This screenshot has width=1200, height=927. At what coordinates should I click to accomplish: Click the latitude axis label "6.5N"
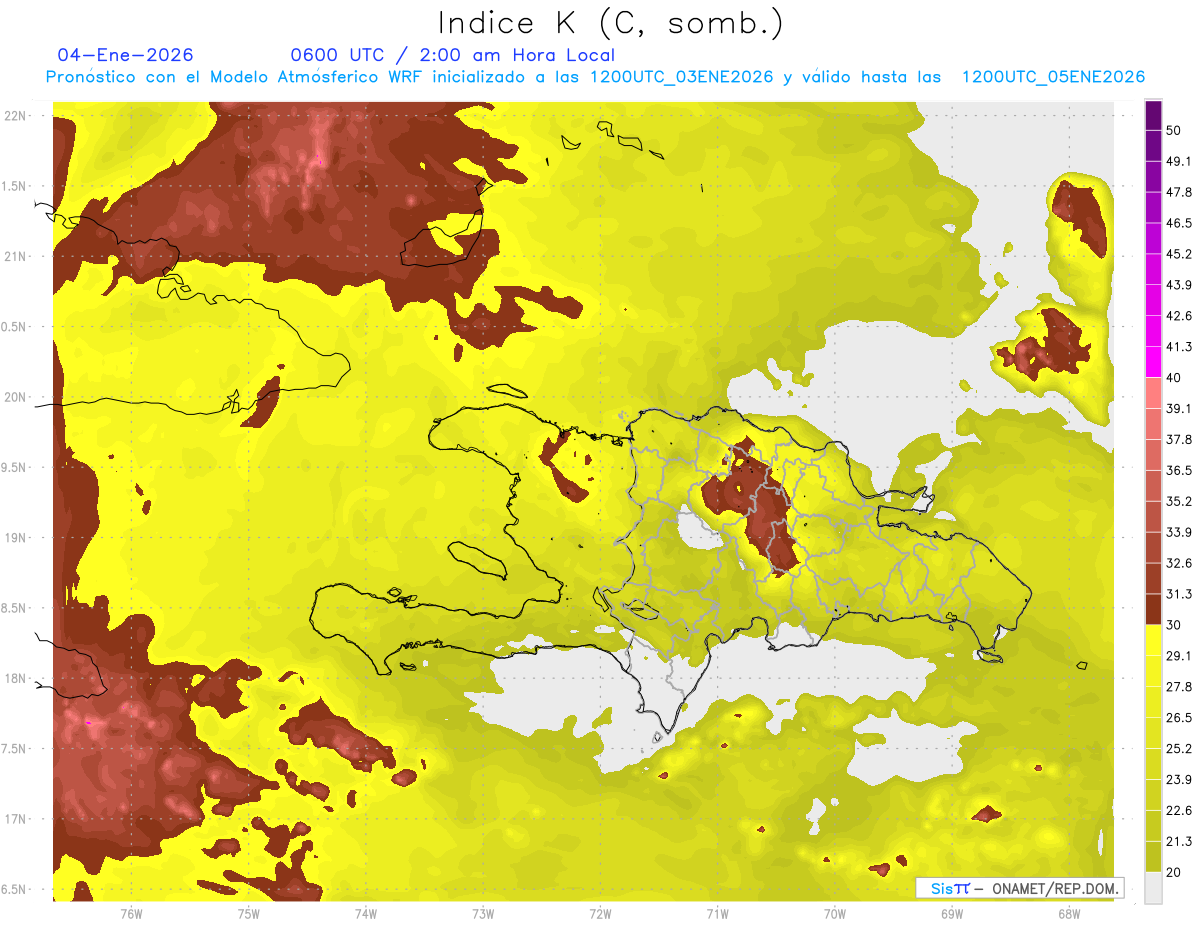(x=14, y=890)
